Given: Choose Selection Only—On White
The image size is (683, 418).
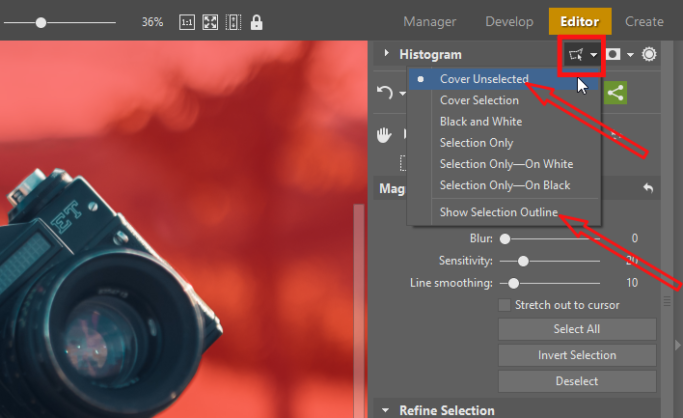Looking at the screenshot, I should 504,164.
